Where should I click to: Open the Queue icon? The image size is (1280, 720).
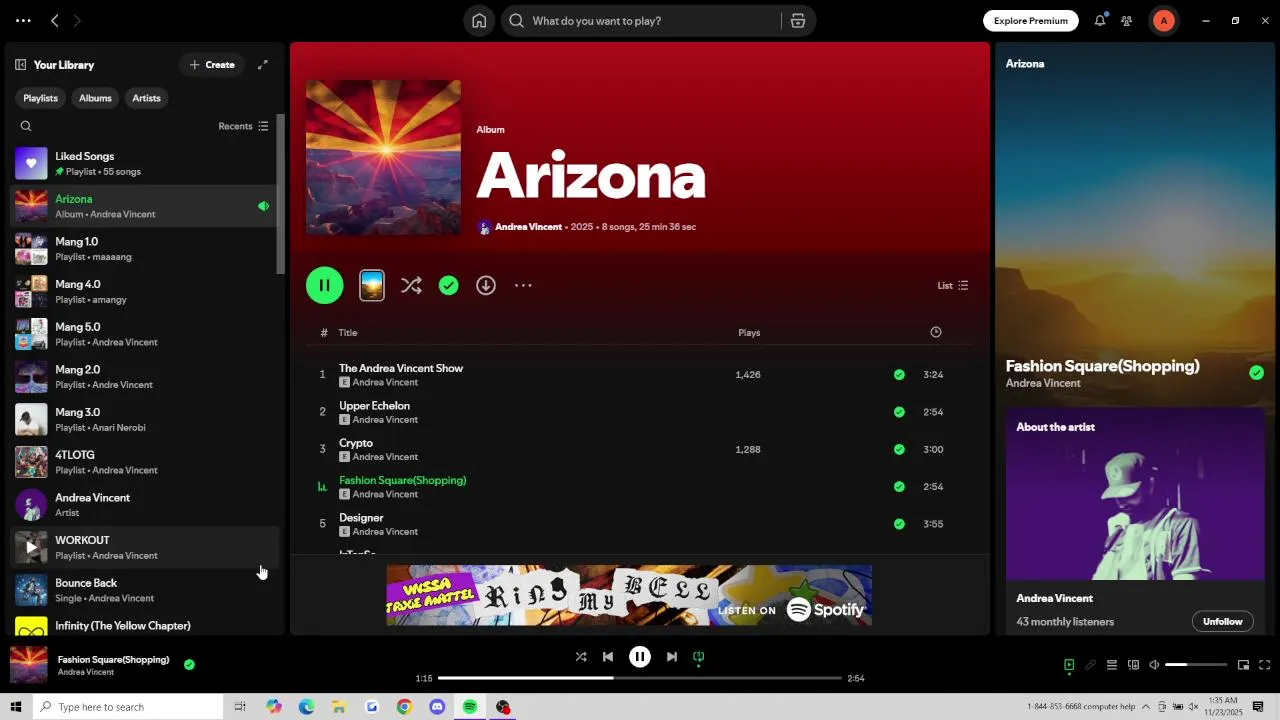pos(1111,665)
